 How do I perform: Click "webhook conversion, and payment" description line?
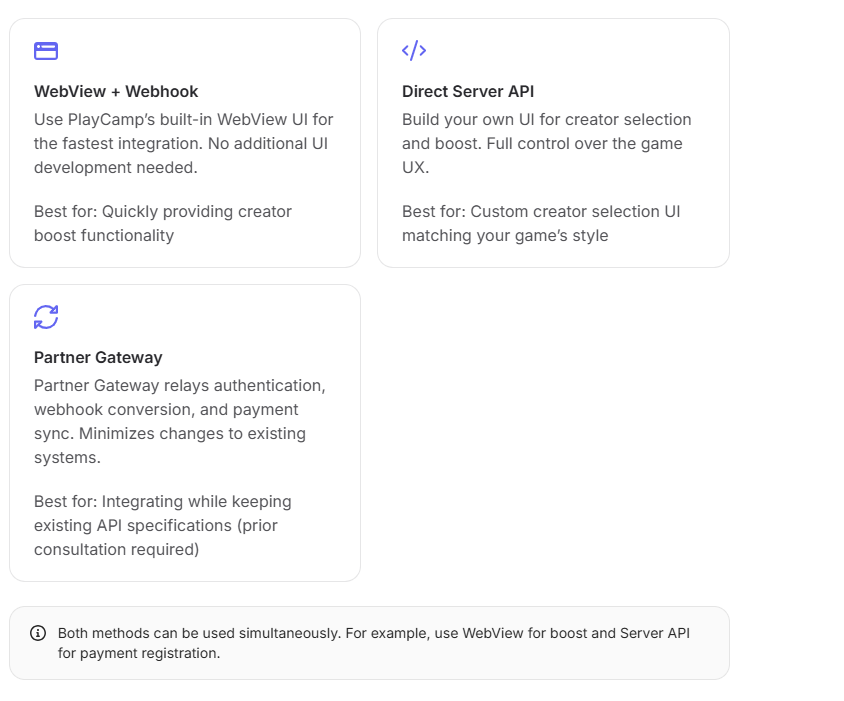[166, 410]
